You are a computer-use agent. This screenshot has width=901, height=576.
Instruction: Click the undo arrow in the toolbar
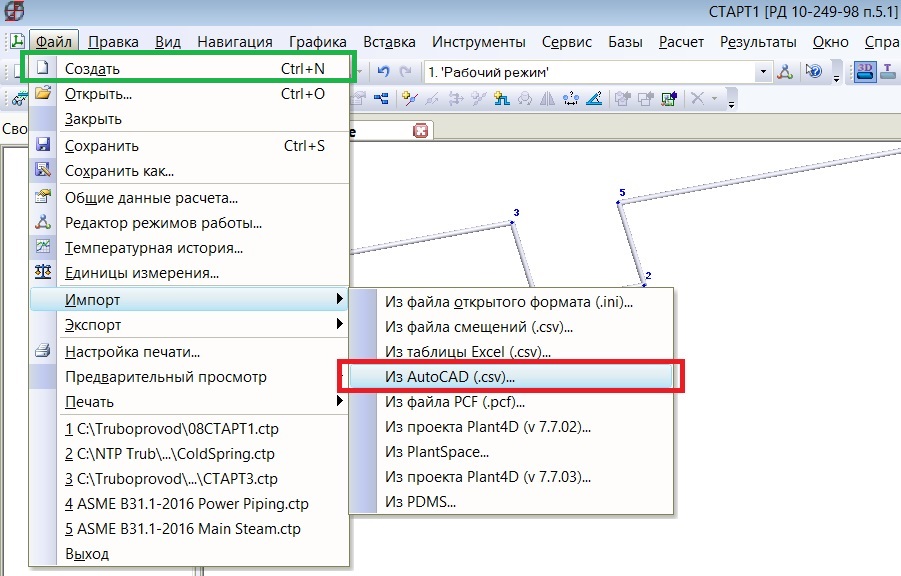pos(384,72)
